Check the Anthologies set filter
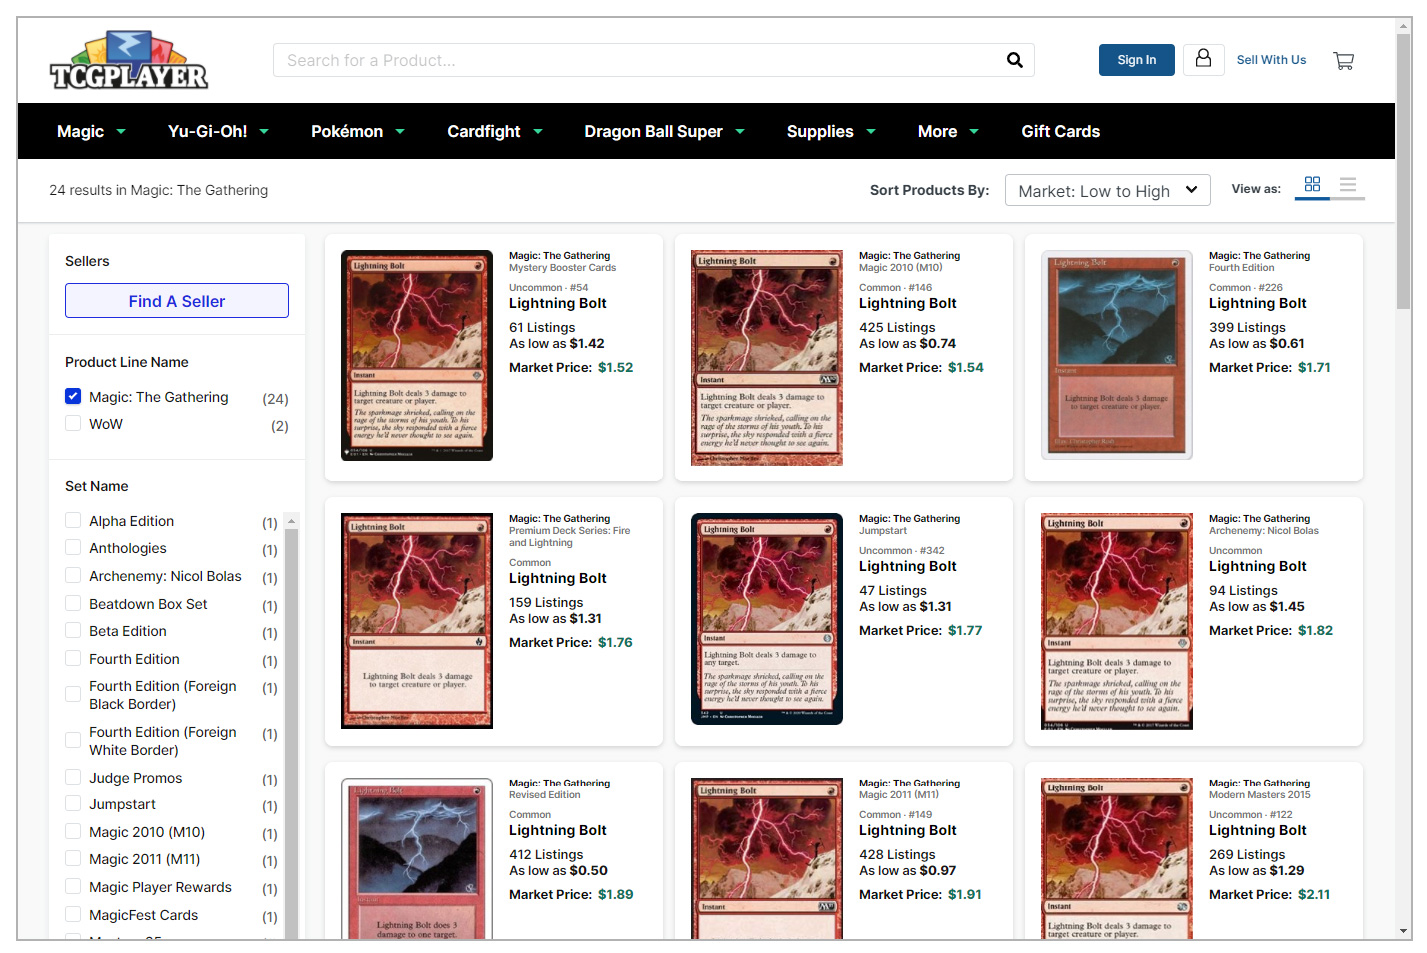Viewport: 1427px width, 953px height. [73, 548]
